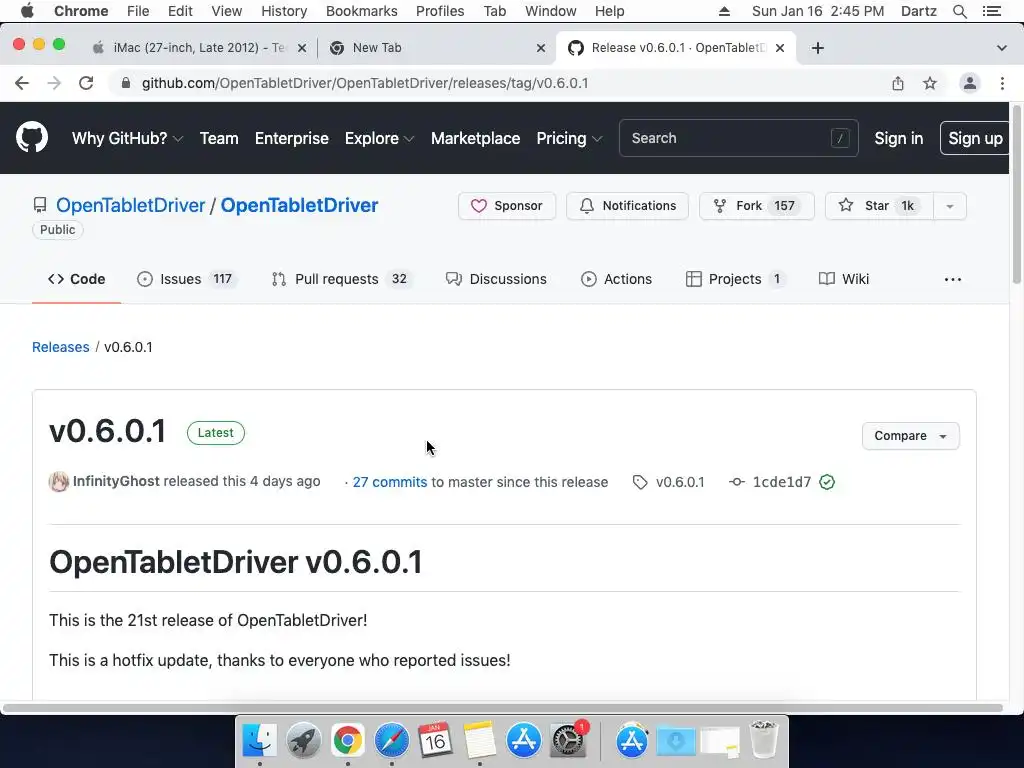This screenshot has height=768, width=1024.
Task: Star the repository
Action: tap(879, 206)
